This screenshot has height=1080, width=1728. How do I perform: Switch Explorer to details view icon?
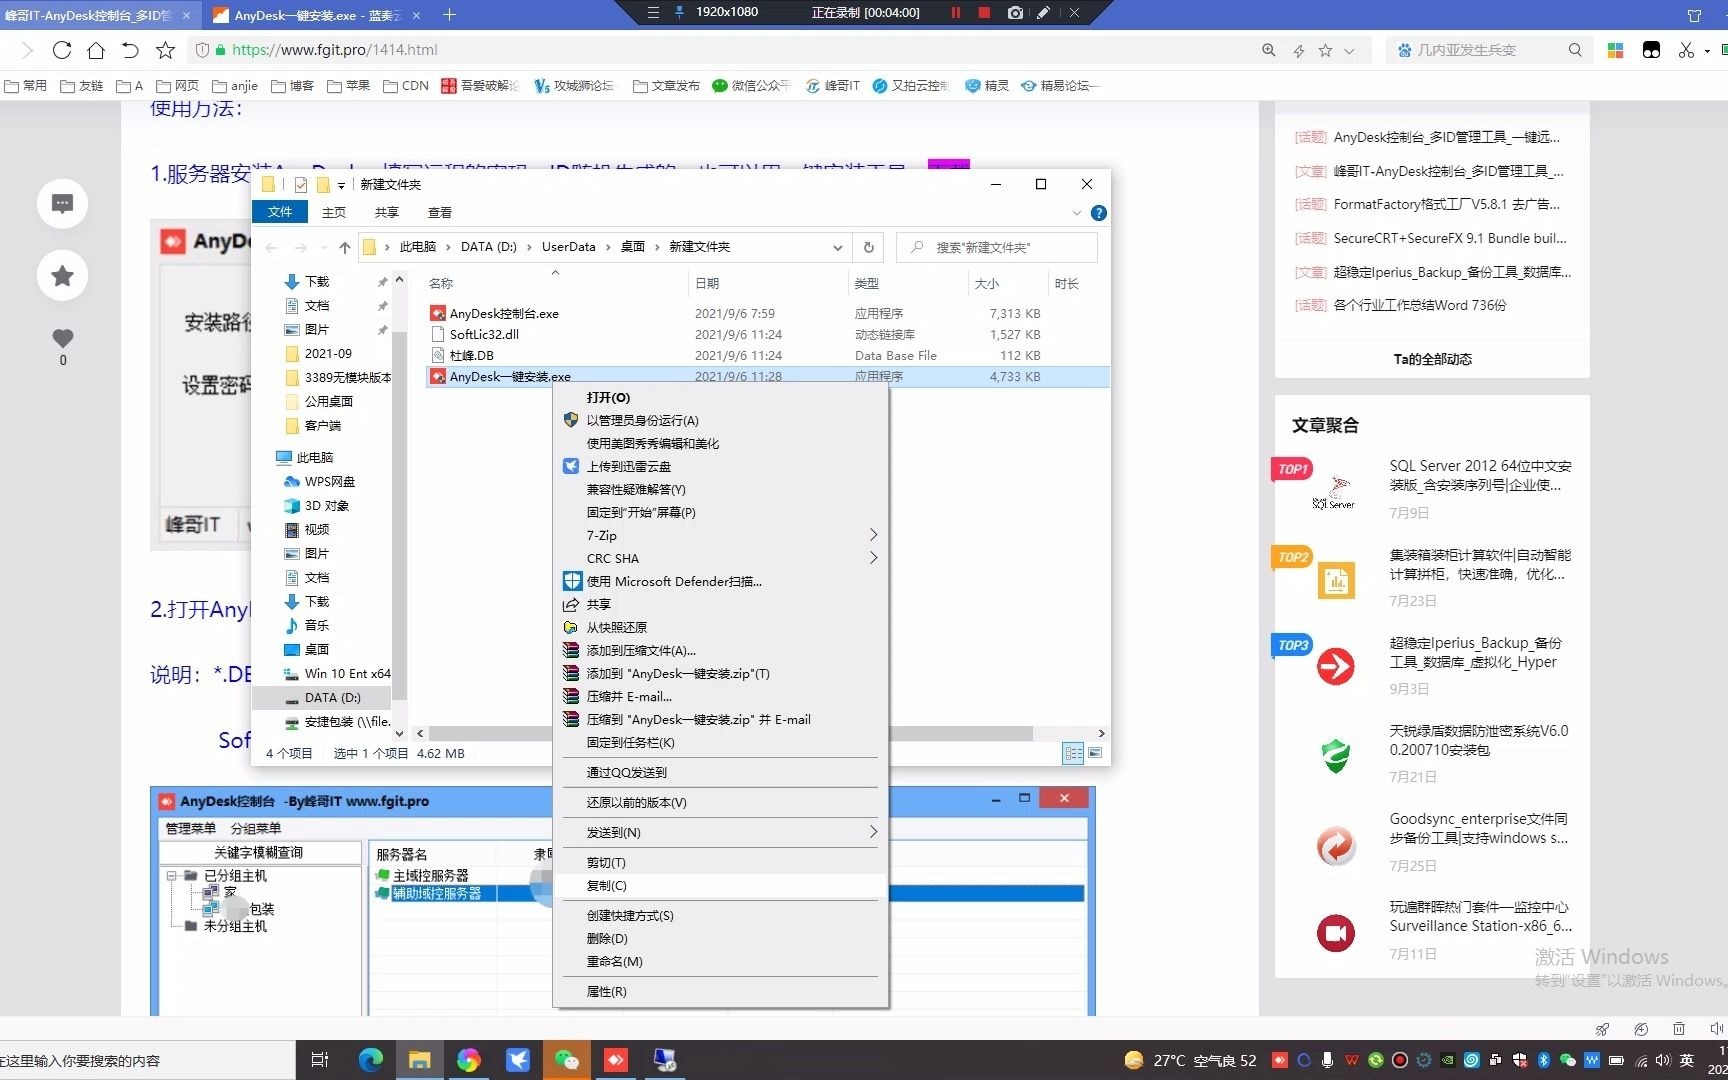1073,753
